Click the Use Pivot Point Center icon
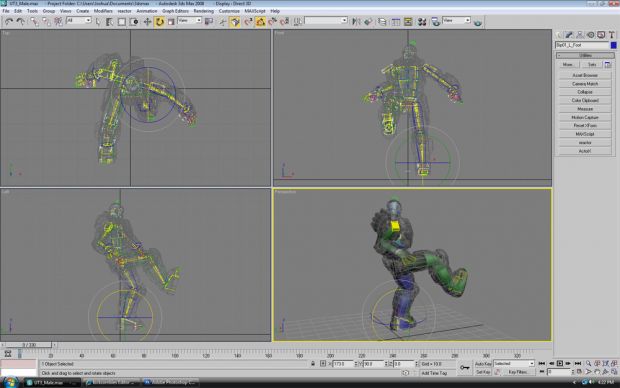The width and height of the screenshot is (620, 388). point(209,22)
